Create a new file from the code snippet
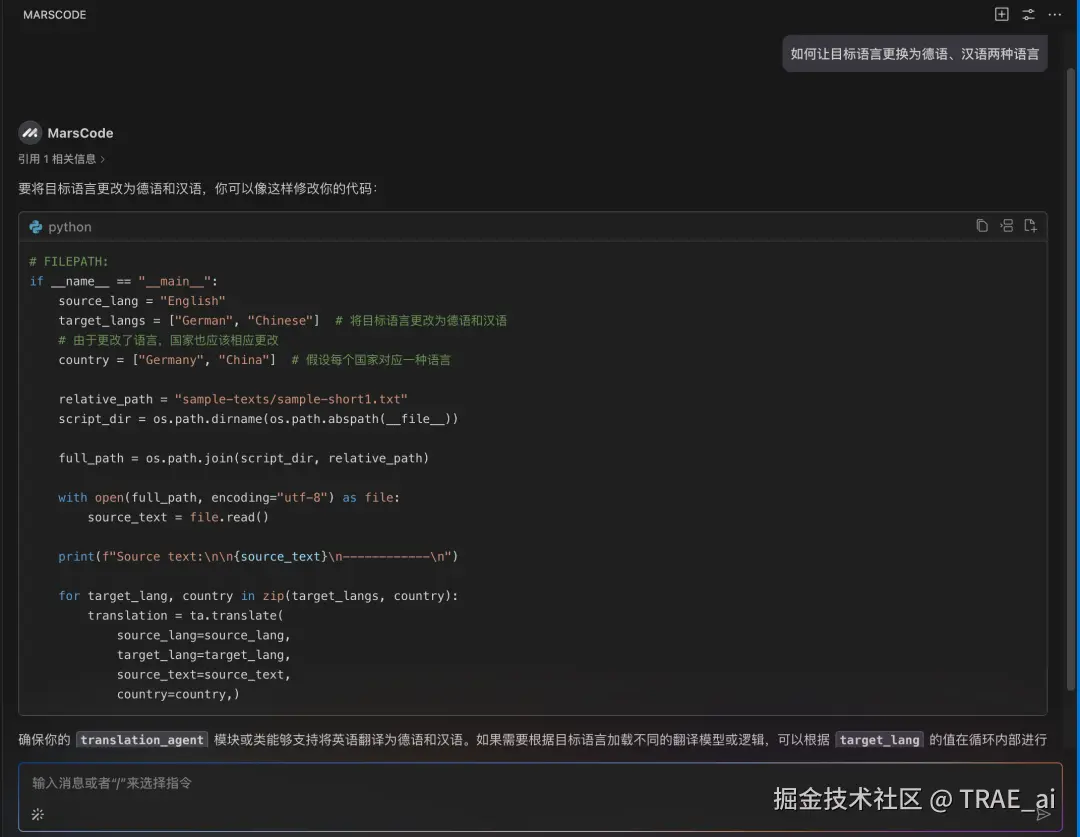1080x837 pixels. point(1030,225)
